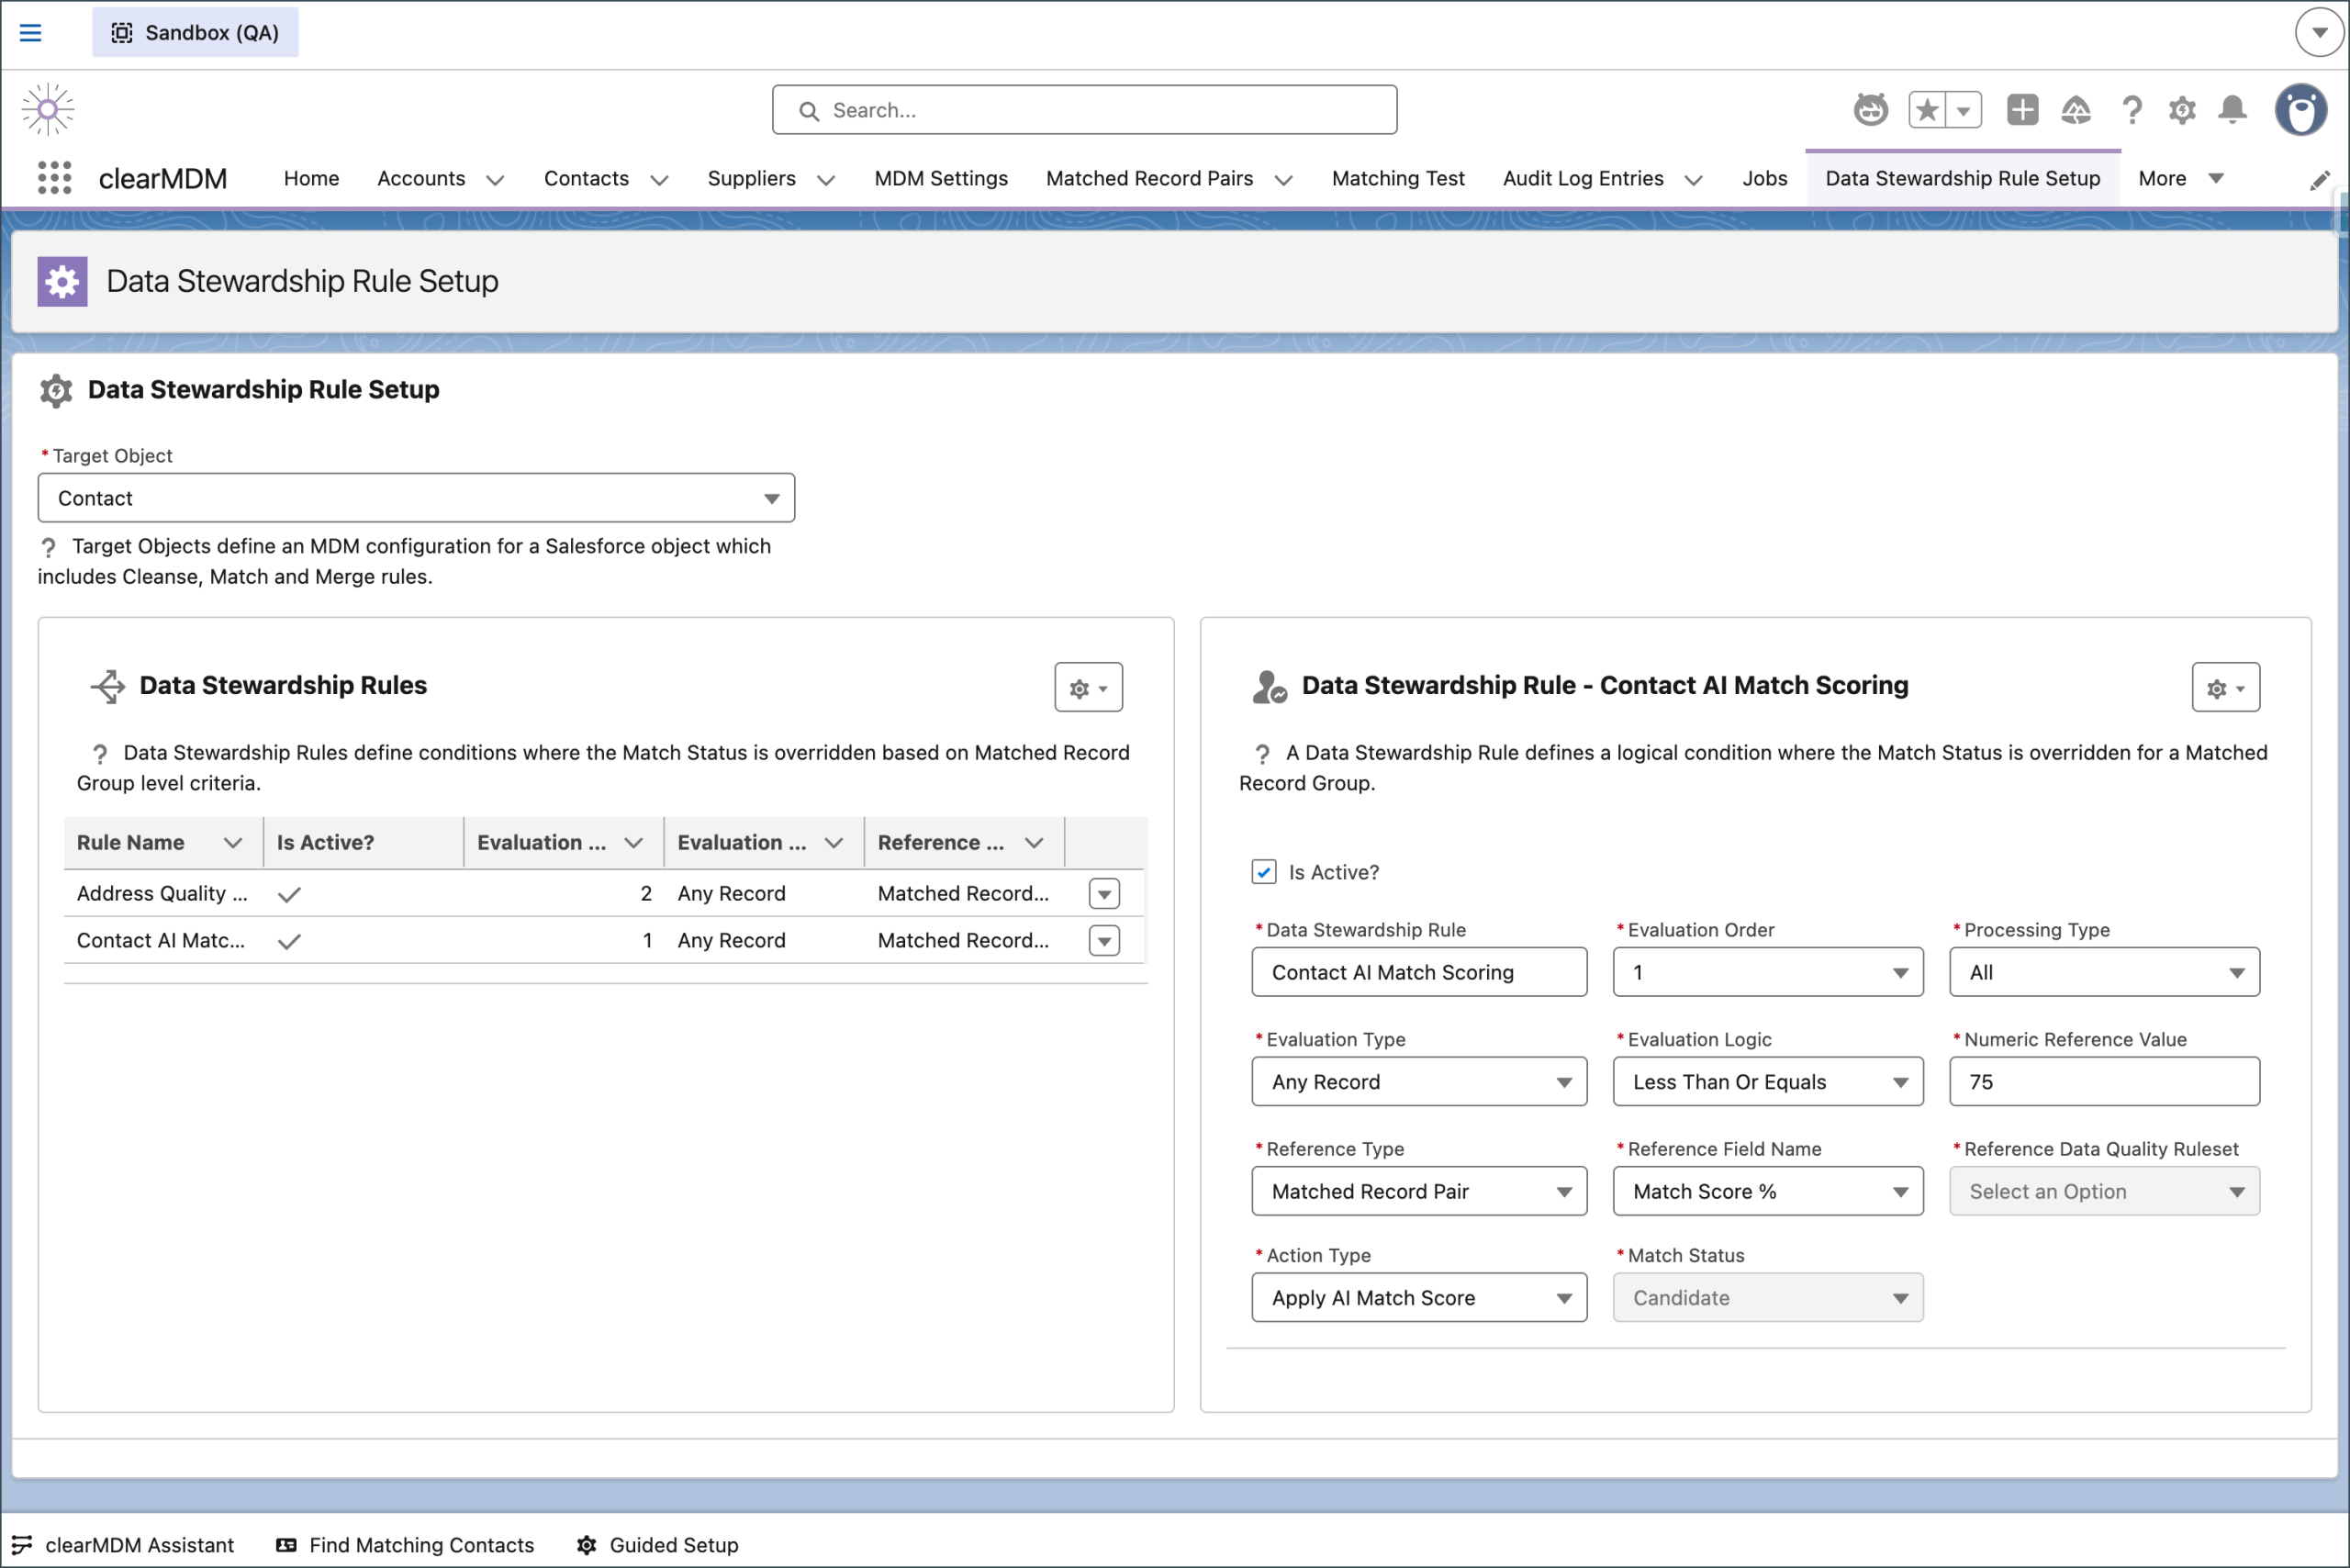The height and width of the screenshot is (1568, 2350).
Task: Open the Data Stewardship Rules panel gear menu
Action: click(x=1088, y=688)
